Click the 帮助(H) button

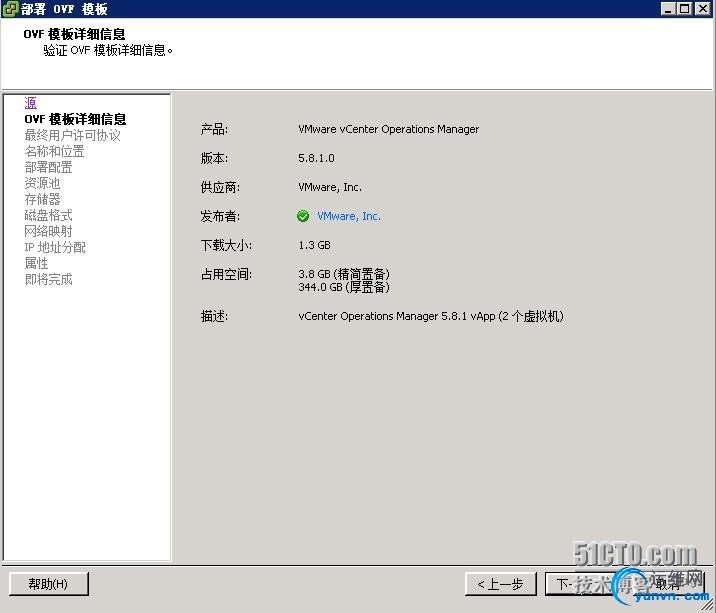tap(48, 584)
